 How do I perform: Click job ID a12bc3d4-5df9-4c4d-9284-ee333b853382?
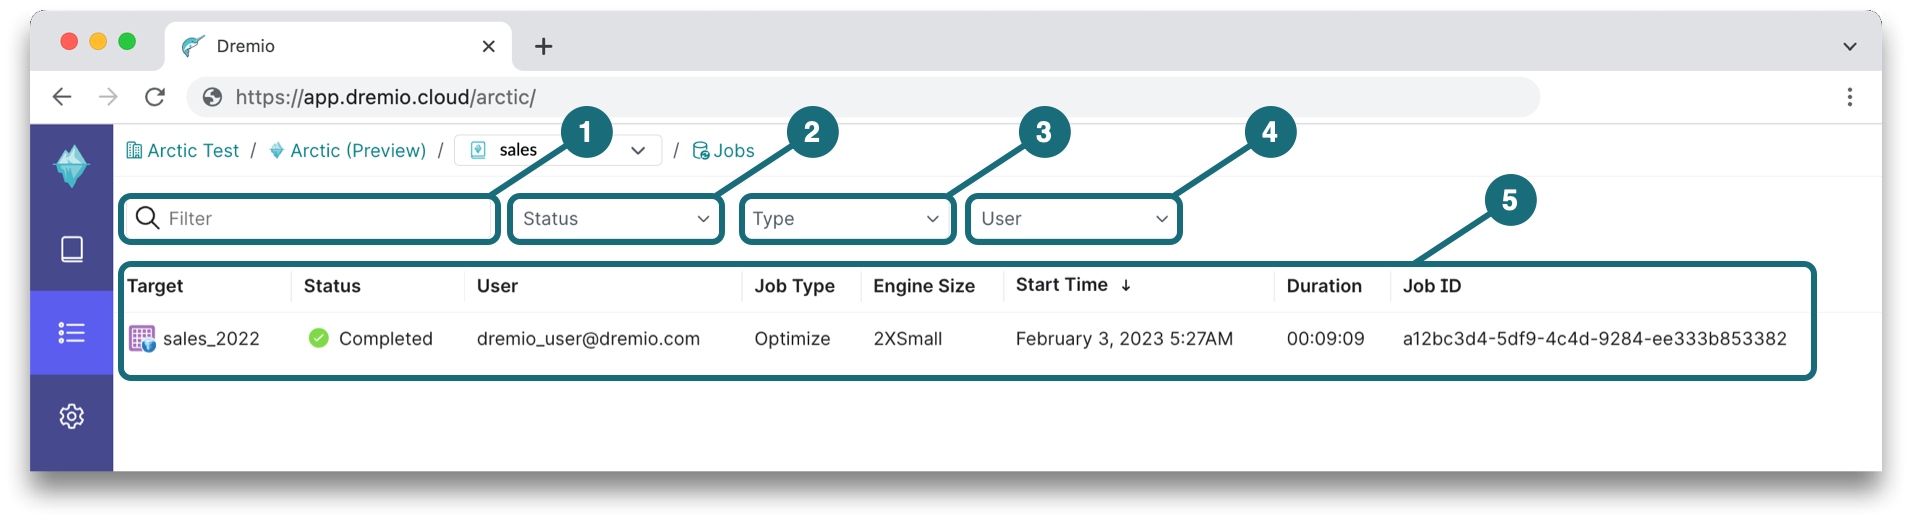point(1595,339)
